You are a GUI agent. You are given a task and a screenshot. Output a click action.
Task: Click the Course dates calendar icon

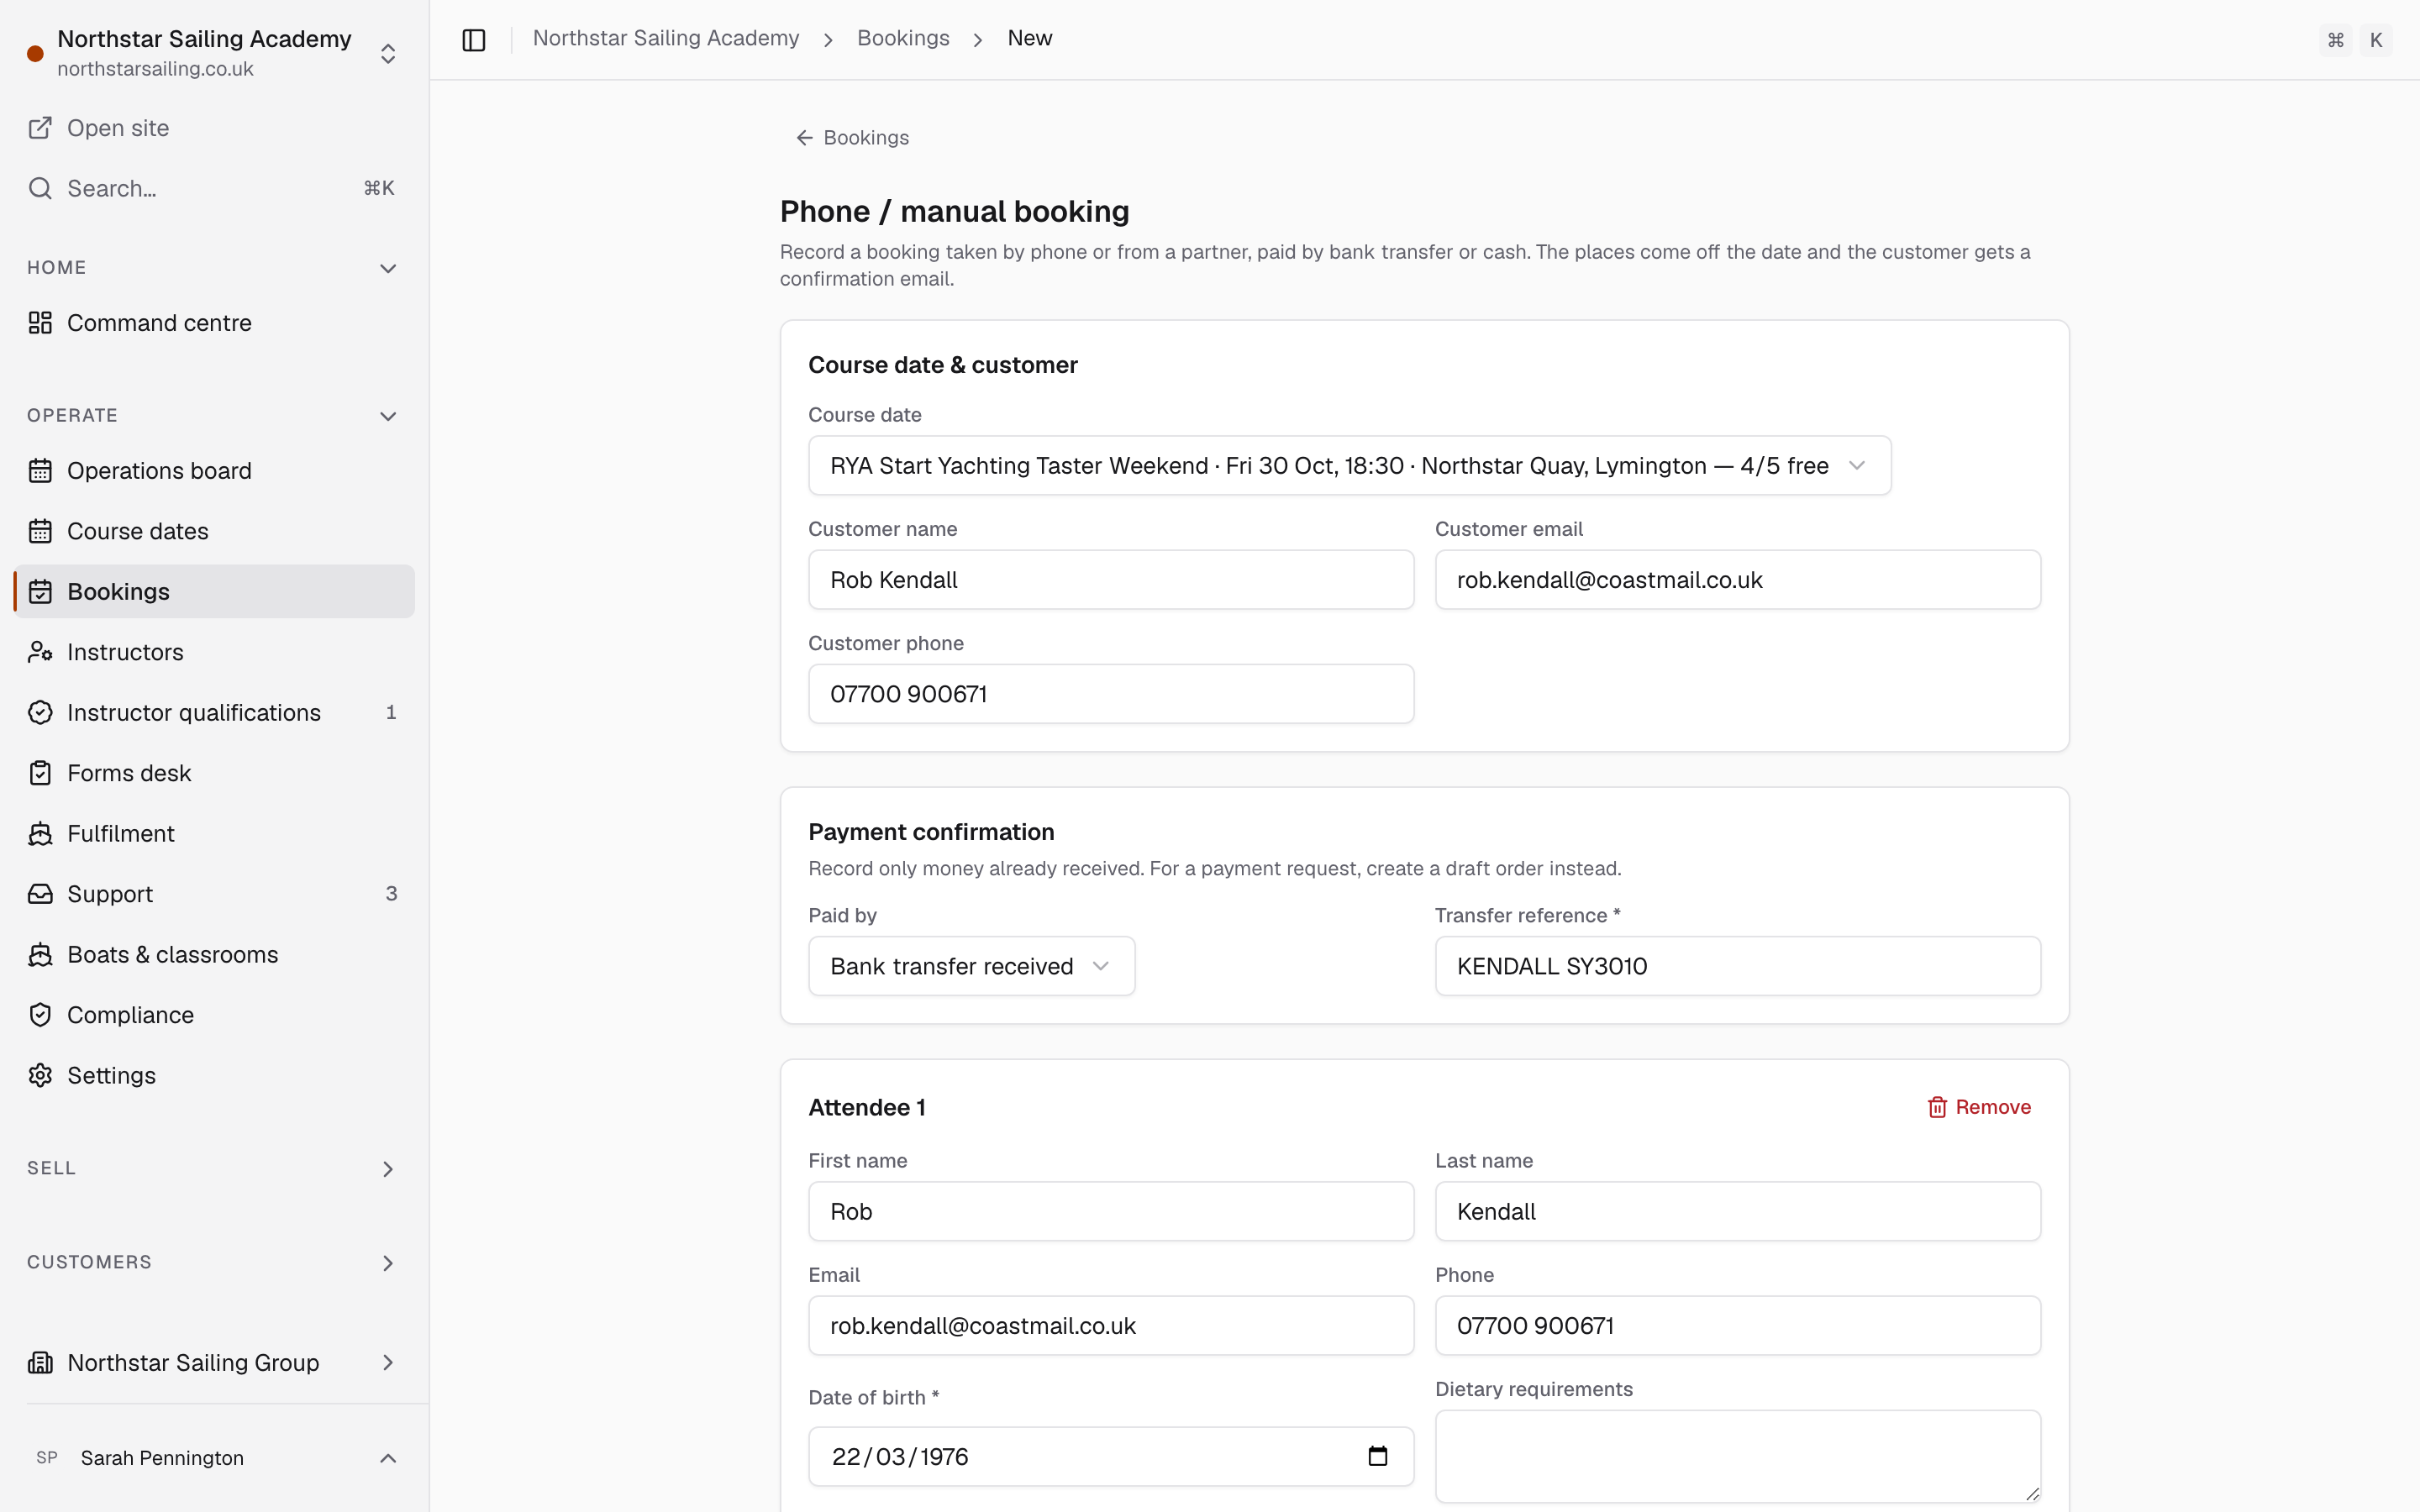pos(40,531)
